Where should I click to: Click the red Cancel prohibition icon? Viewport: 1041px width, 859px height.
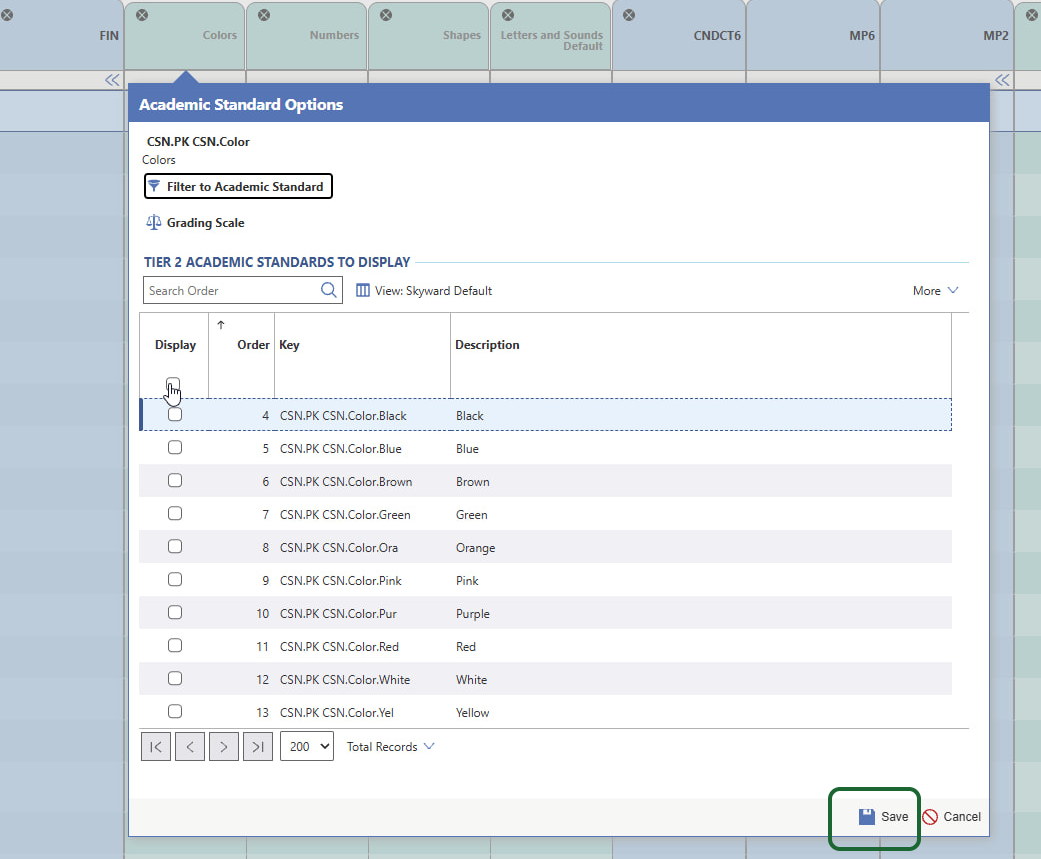pos(930,817)
